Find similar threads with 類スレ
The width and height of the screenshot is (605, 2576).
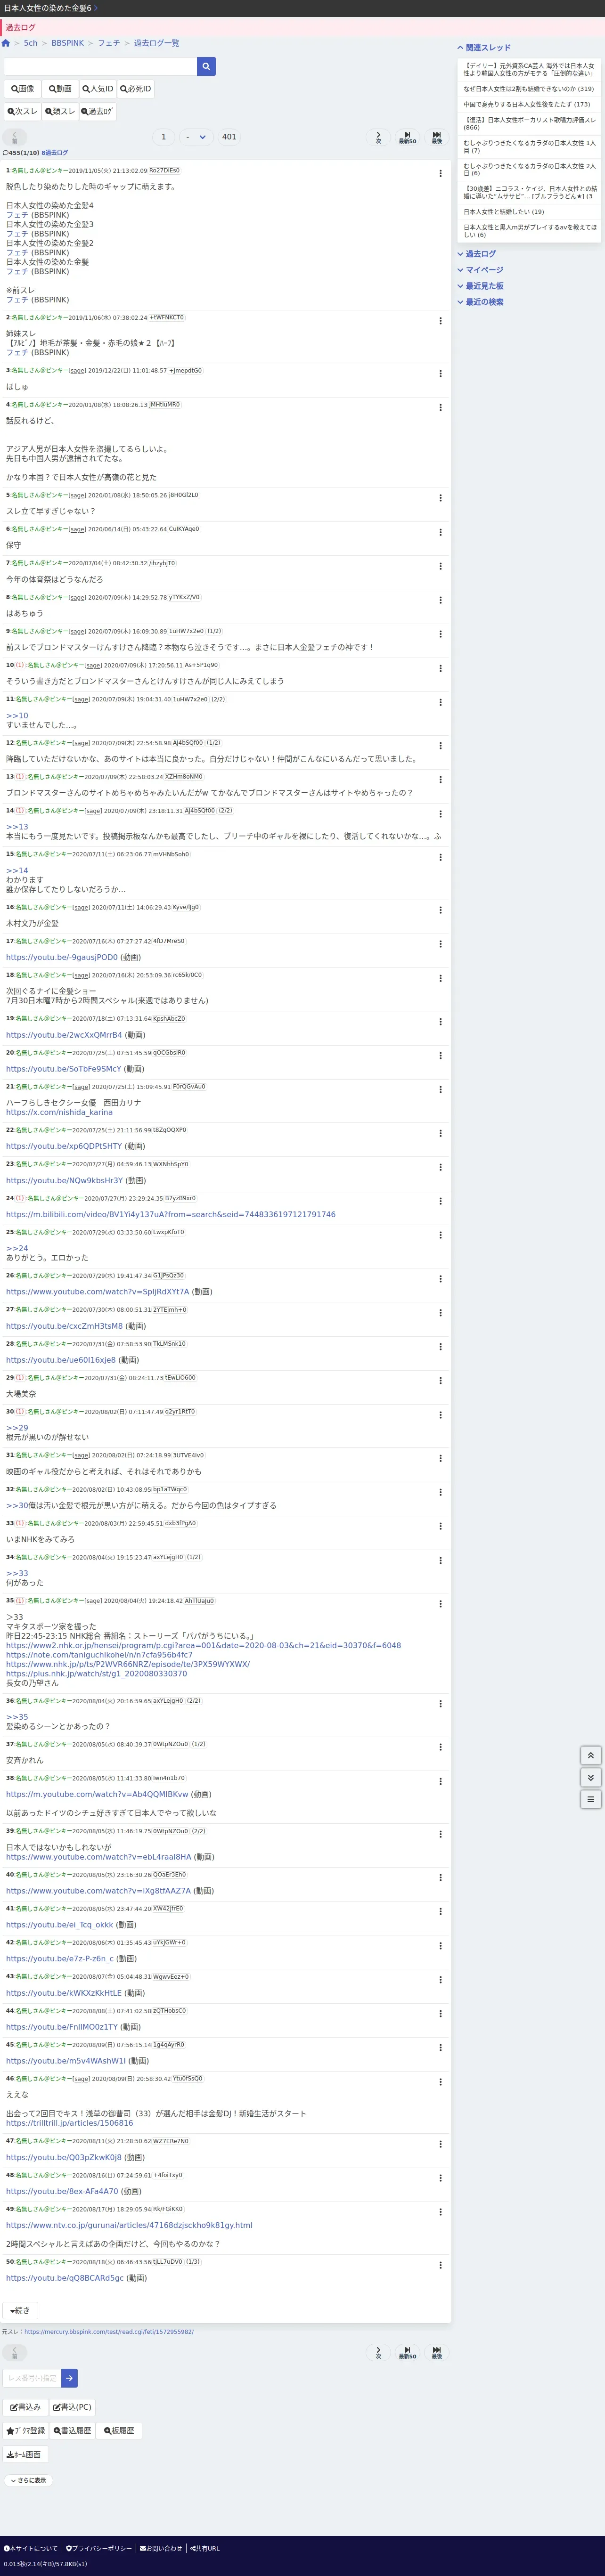pyautogui.click(x=61, y=111)
